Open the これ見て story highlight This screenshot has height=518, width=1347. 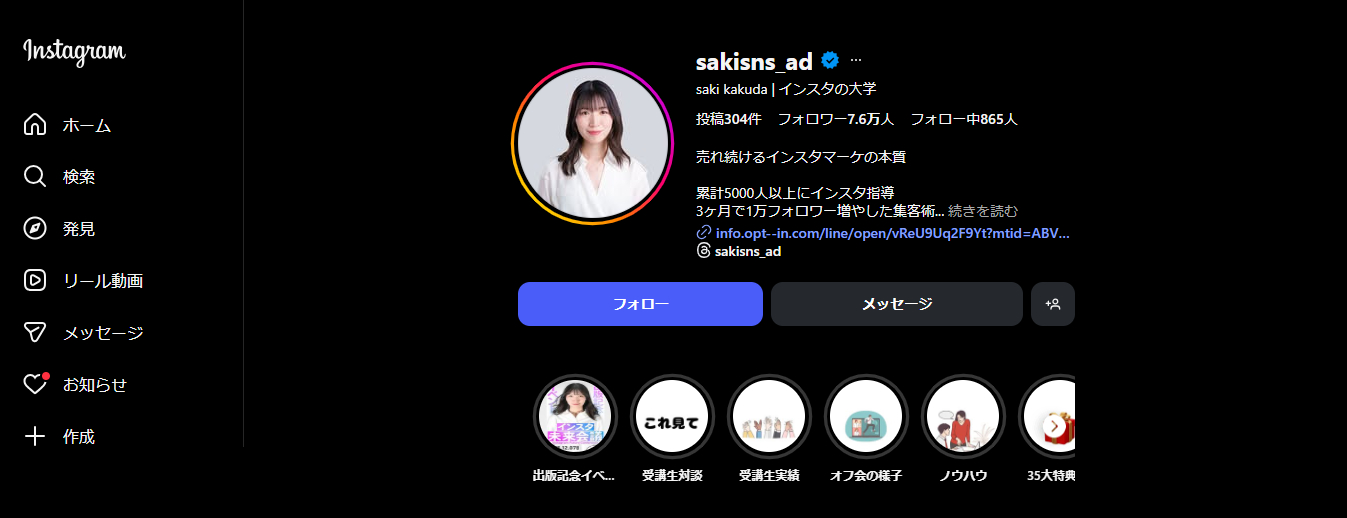(672, 416)
